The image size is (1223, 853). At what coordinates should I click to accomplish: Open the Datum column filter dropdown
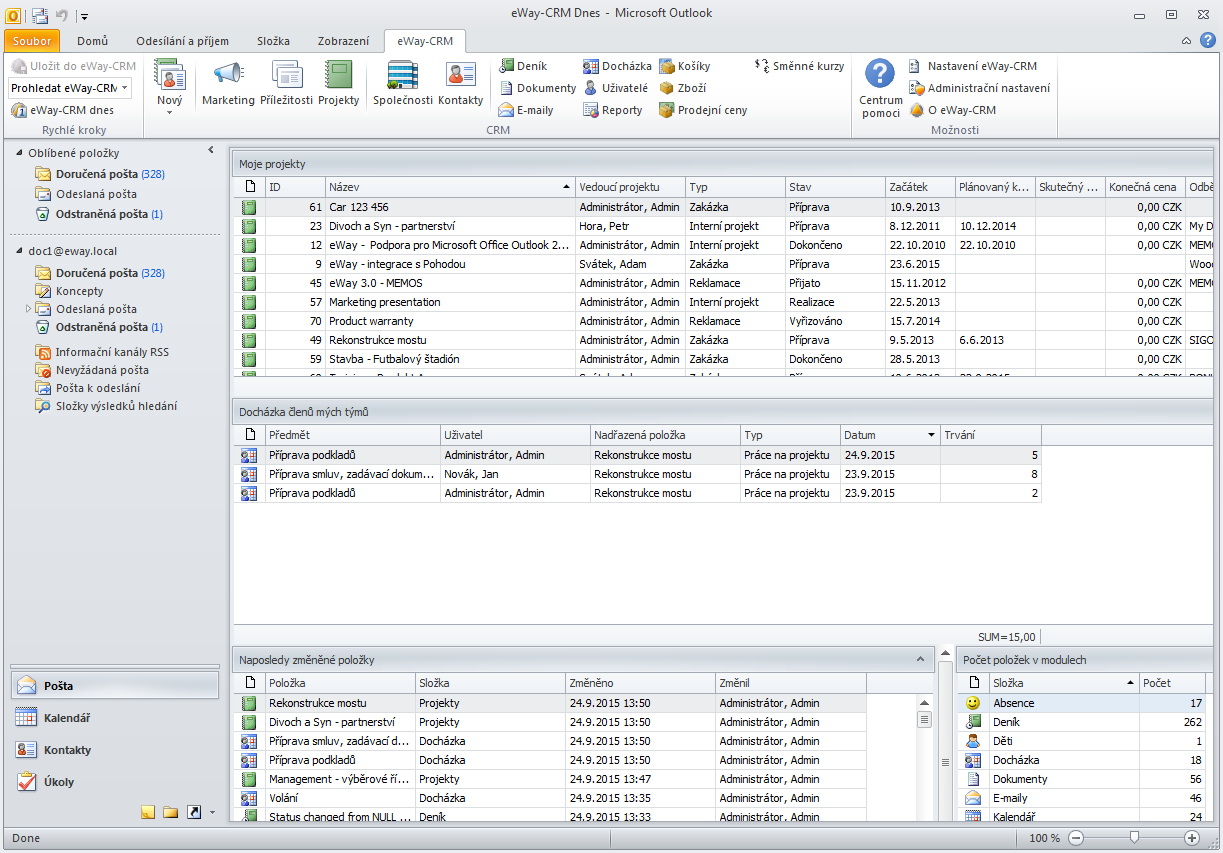932,435
